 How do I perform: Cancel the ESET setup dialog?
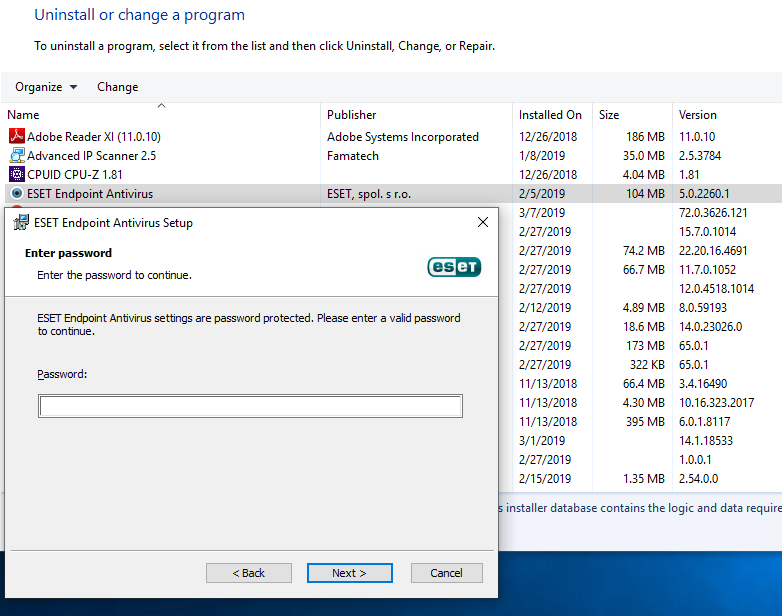click(446, 573)
